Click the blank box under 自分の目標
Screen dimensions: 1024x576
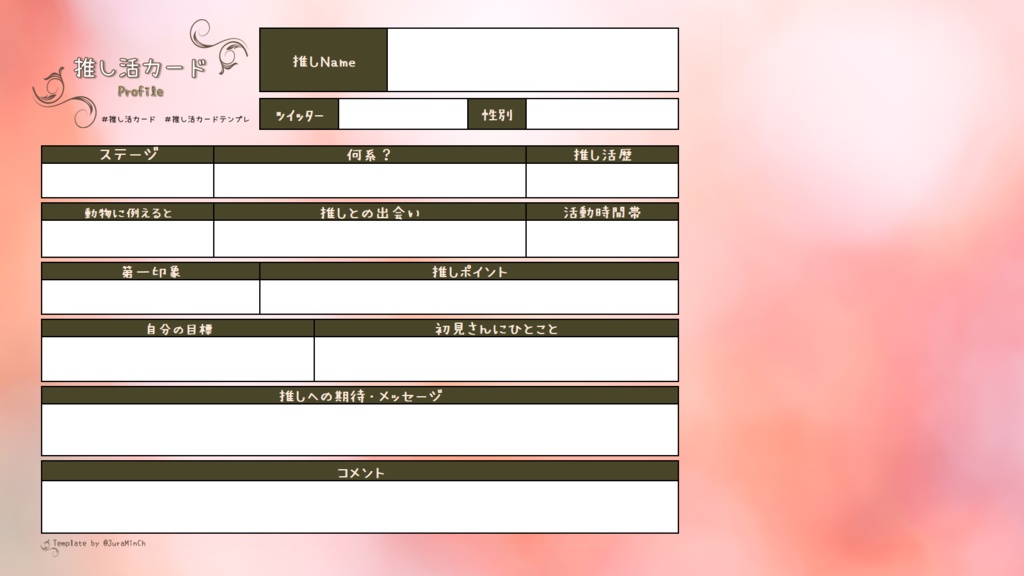pyautogui.click(x=178, y=359)
